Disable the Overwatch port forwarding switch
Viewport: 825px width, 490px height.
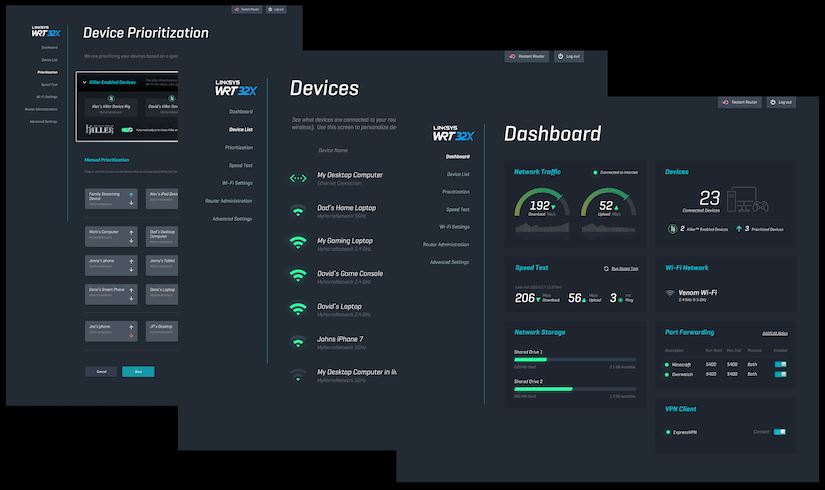point(780,376)
